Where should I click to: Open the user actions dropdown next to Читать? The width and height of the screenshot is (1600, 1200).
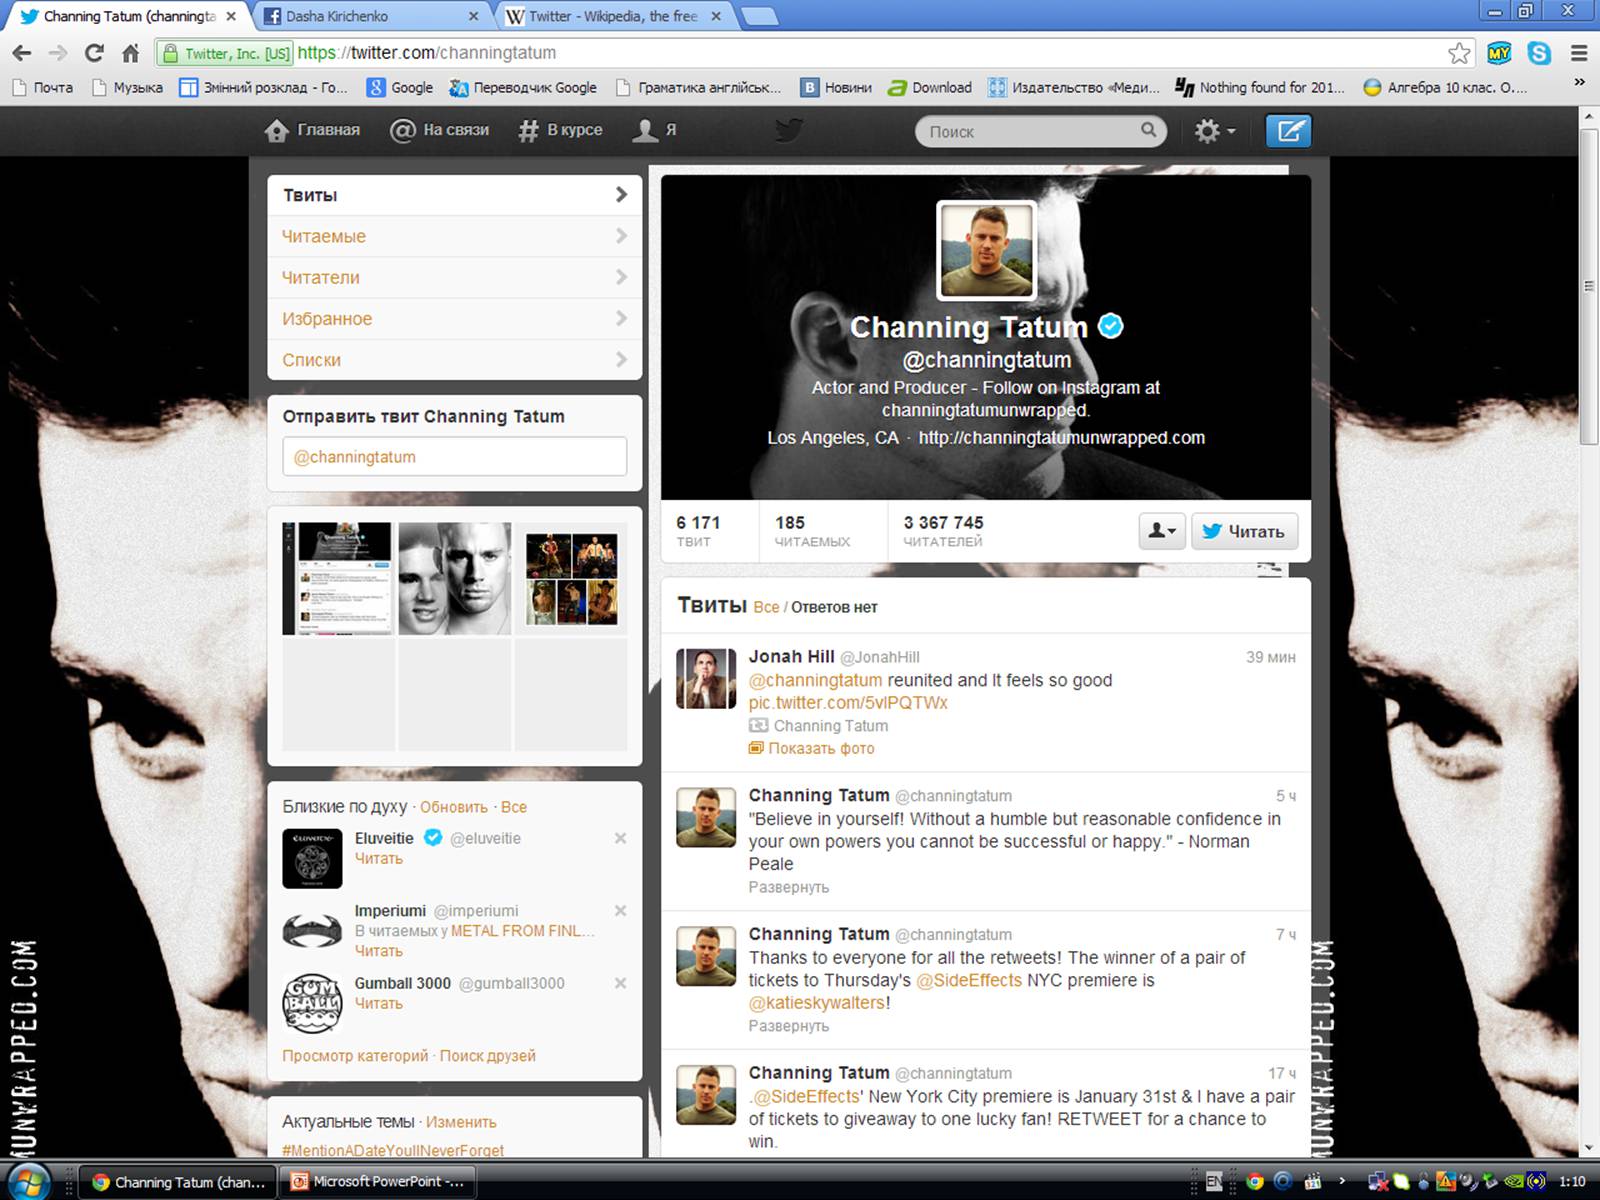1162,531
